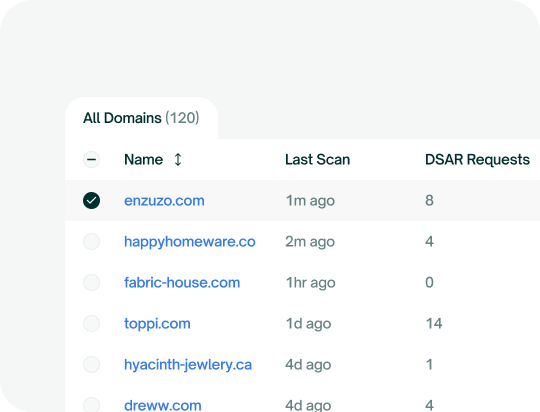Toggle the select-all checkbox in header
This screenshot has height=412, width=540.
92,159
